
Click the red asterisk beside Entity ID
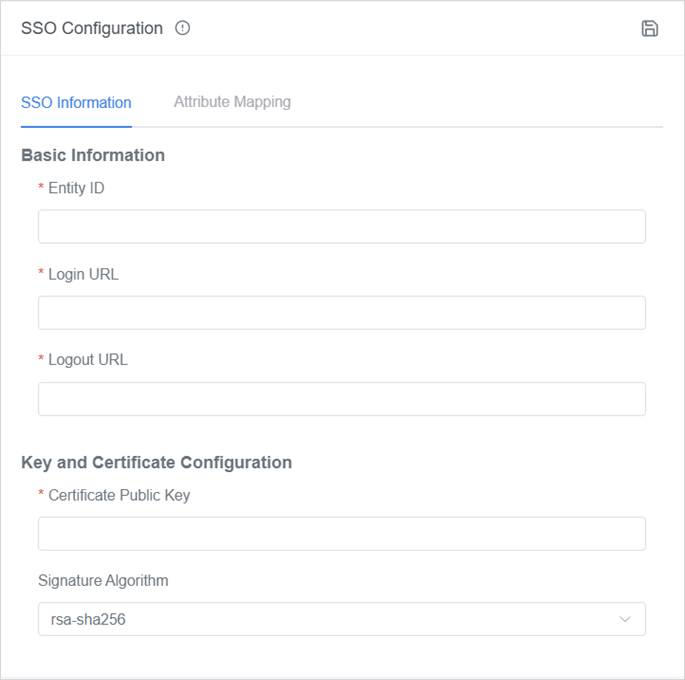[41, 189]
